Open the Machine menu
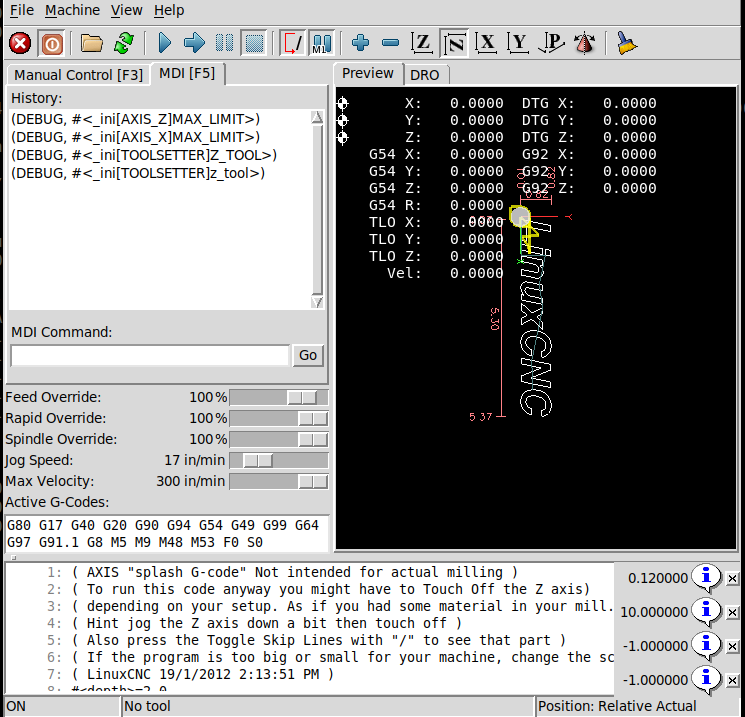Viewport: 745px width, 717px height. tap(72, 10)
